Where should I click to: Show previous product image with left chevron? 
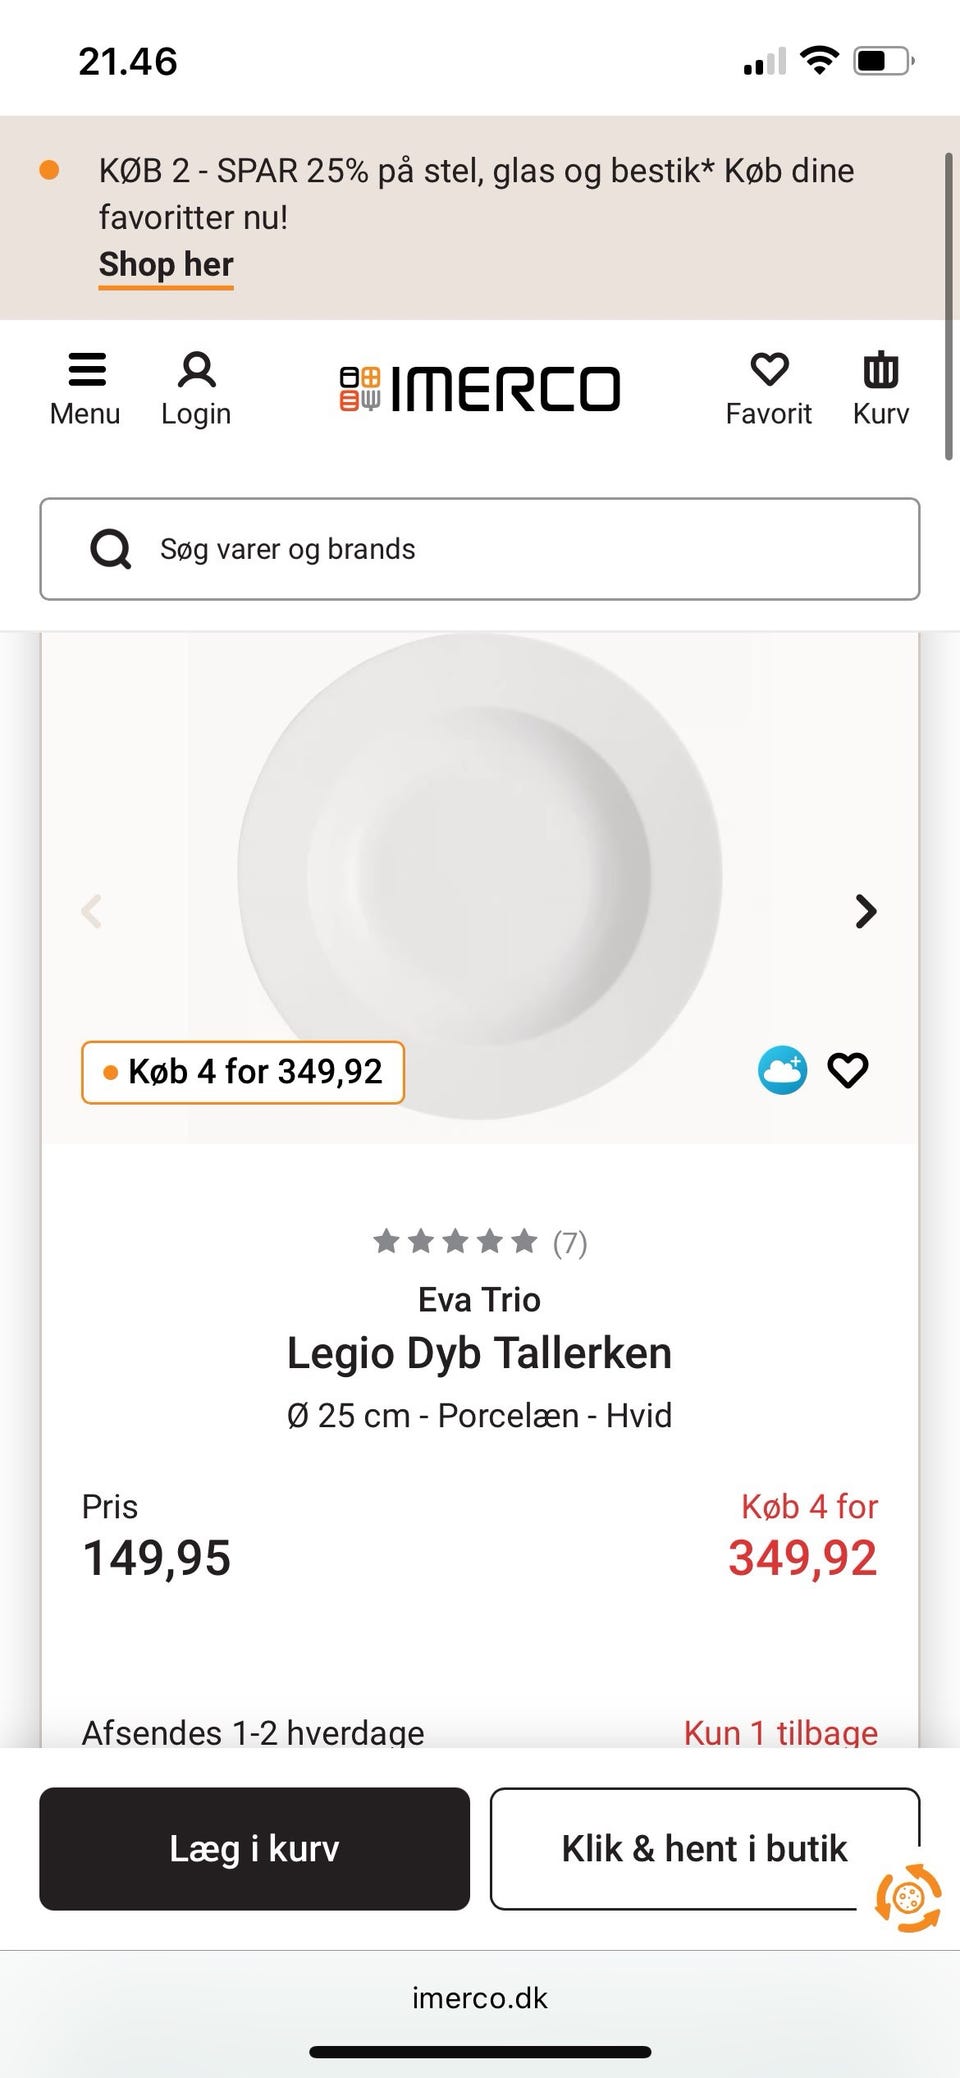92,911
